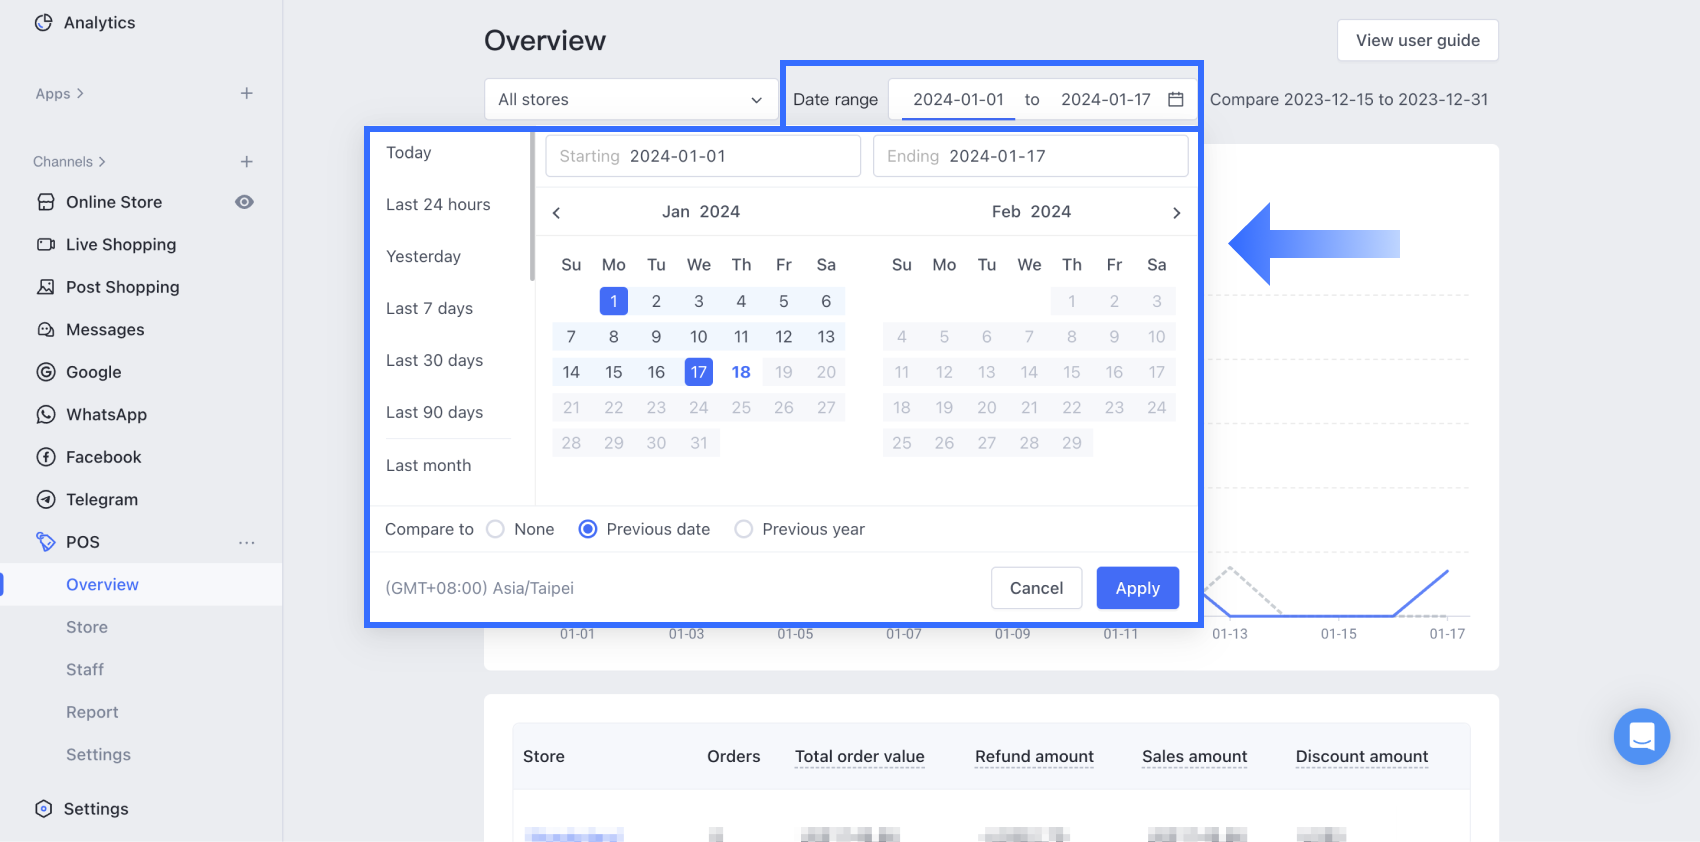Toggle the Online Store eye visibility icon
This screenshot has width=1700, height=842.
coord(244,202)
